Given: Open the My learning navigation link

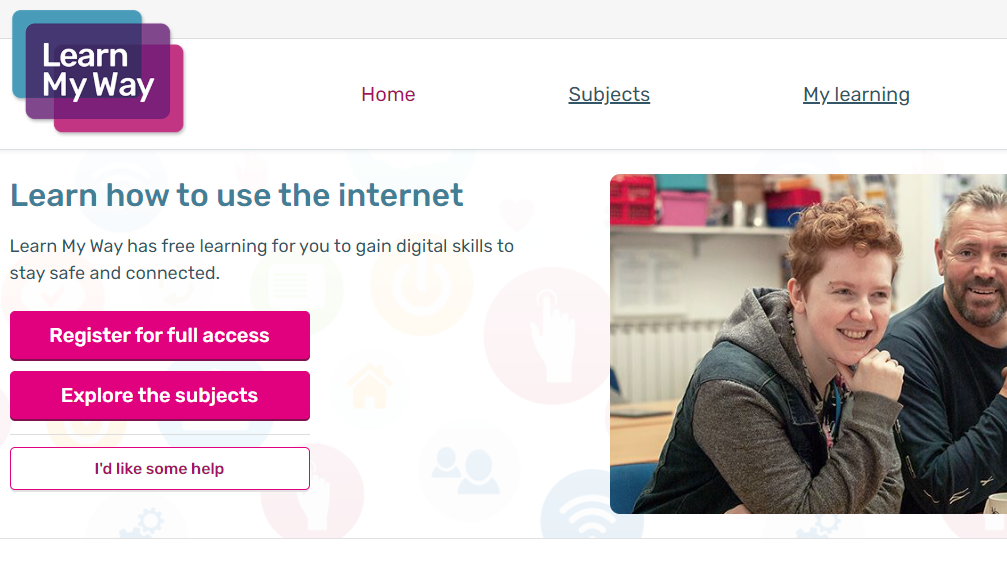Looking at the screenshot, I should tap(856, 94).
